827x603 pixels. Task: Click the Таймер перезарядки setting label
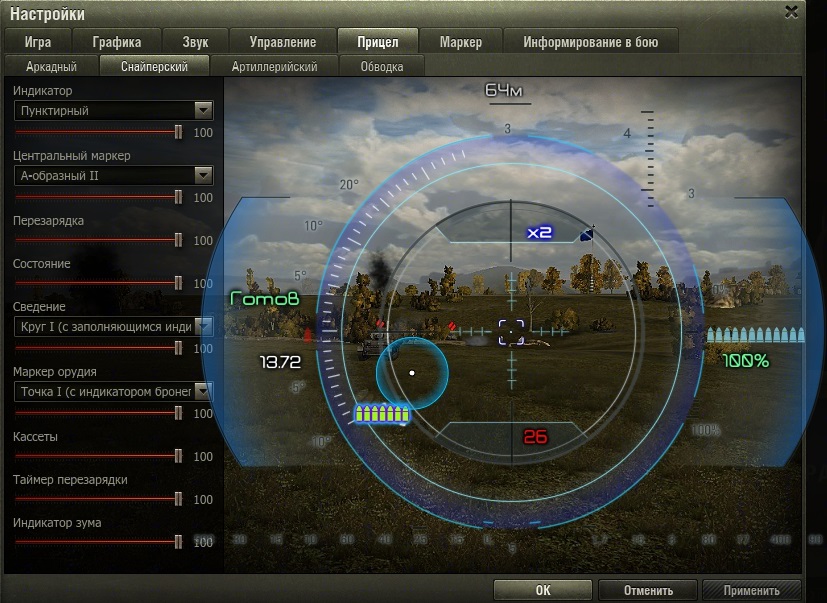(70, 480)
